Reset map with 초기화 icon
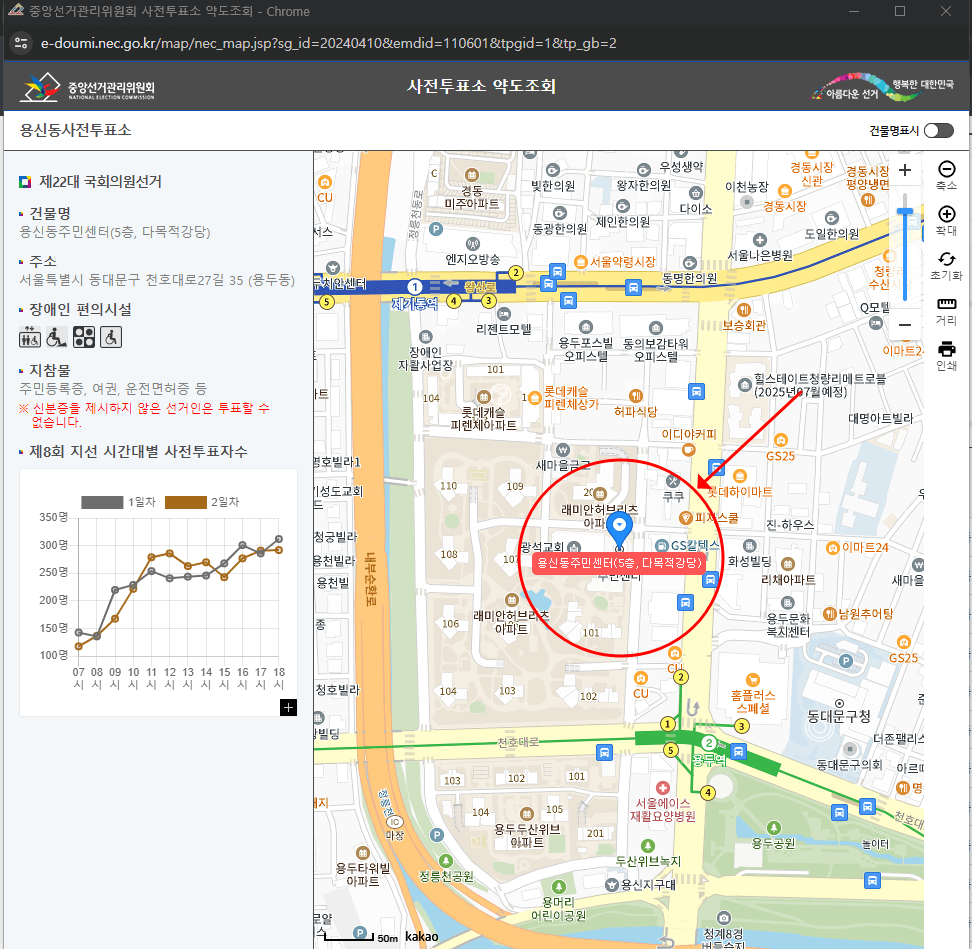 pos(946,259)
